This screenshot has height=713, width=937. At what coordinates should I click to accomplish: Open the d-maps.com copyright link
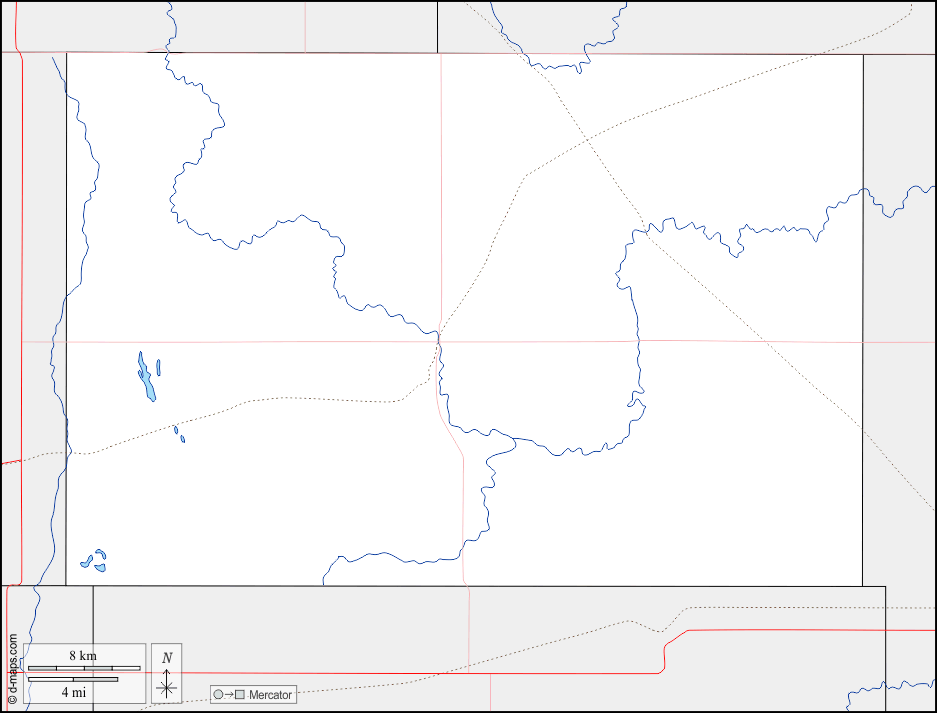click(x=12, y=668)
